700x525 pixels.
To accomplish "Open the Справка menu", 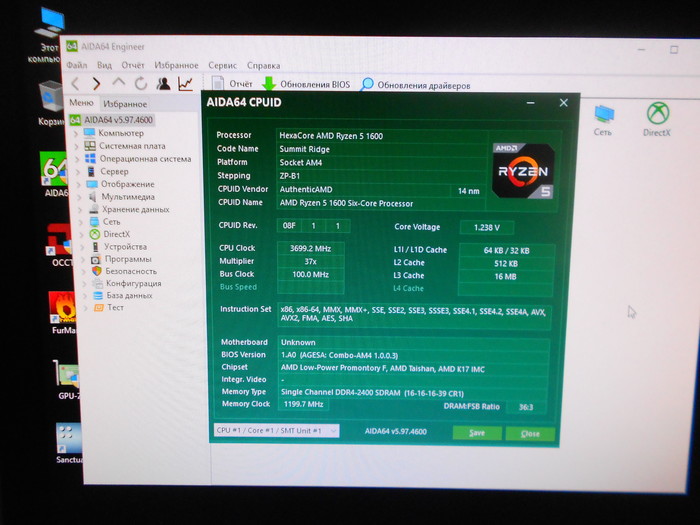I will [x=263, y=65].
